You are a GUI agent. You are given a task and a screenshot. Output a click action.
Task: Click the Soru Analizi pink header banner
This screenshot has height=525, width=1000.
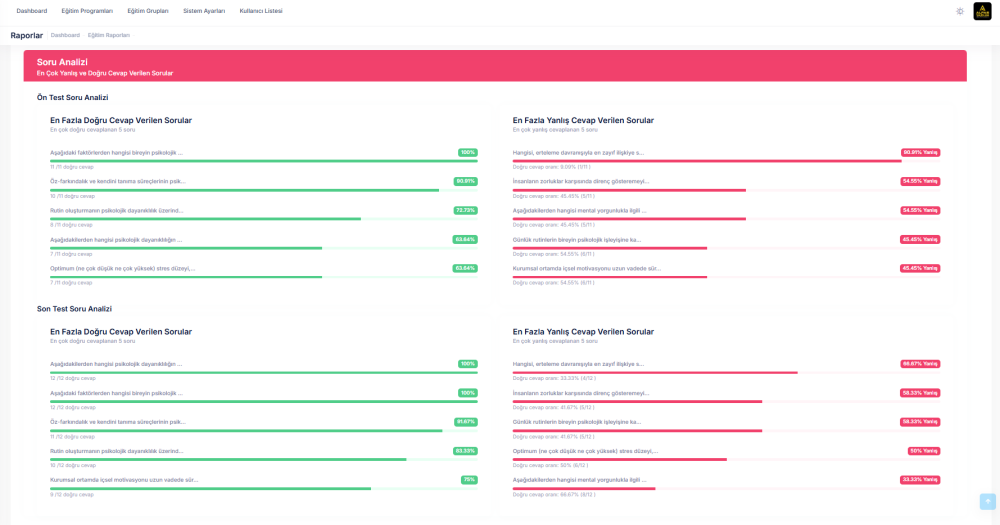(x=495, y=66)
